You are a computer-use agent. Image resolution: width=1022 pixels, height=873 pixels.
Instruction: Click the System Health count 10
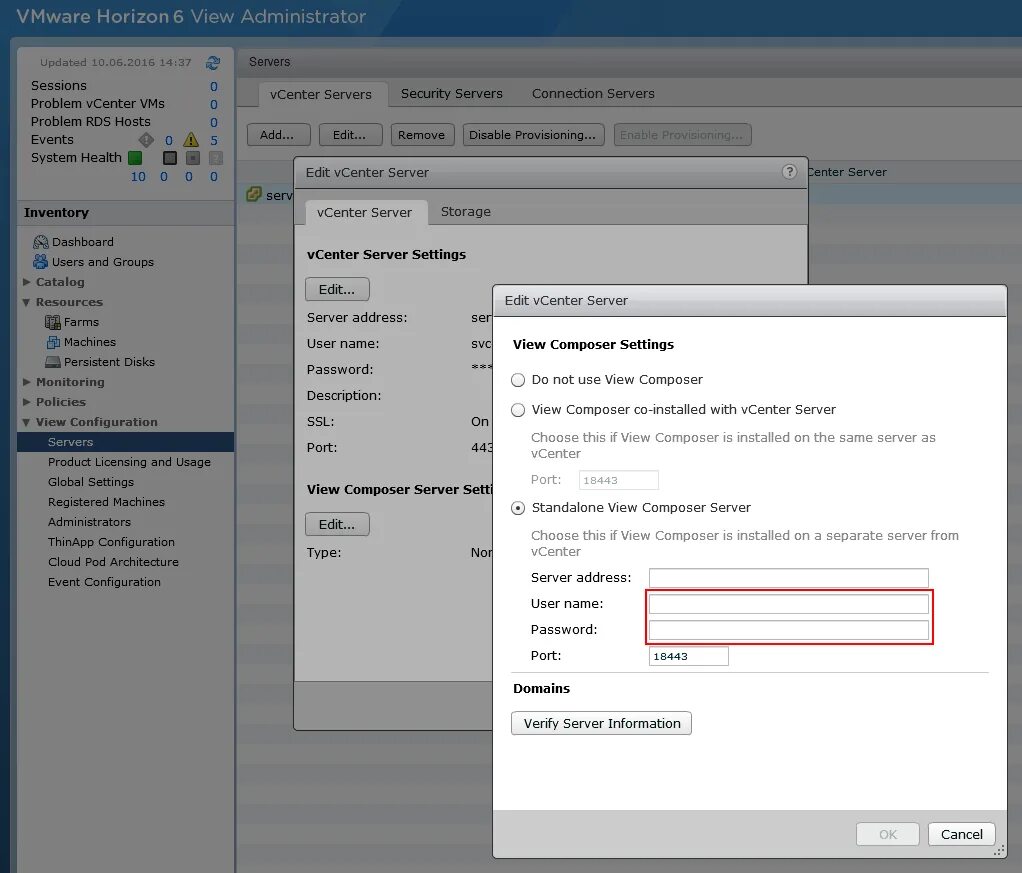(x=138, y=177)
